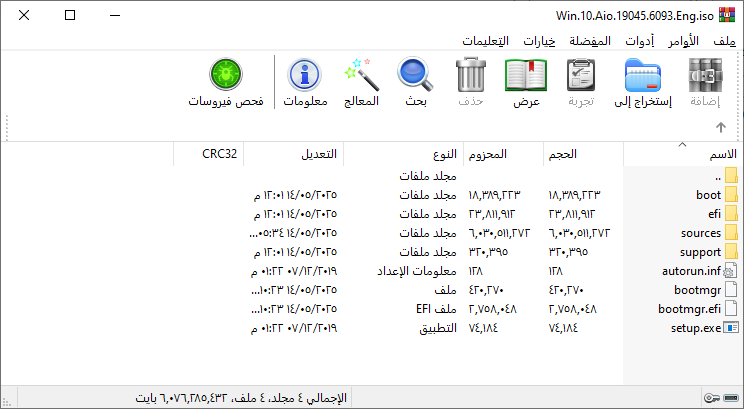
Task: Click the type "التطبيق" of setup.exe
Action: point(437,328)
